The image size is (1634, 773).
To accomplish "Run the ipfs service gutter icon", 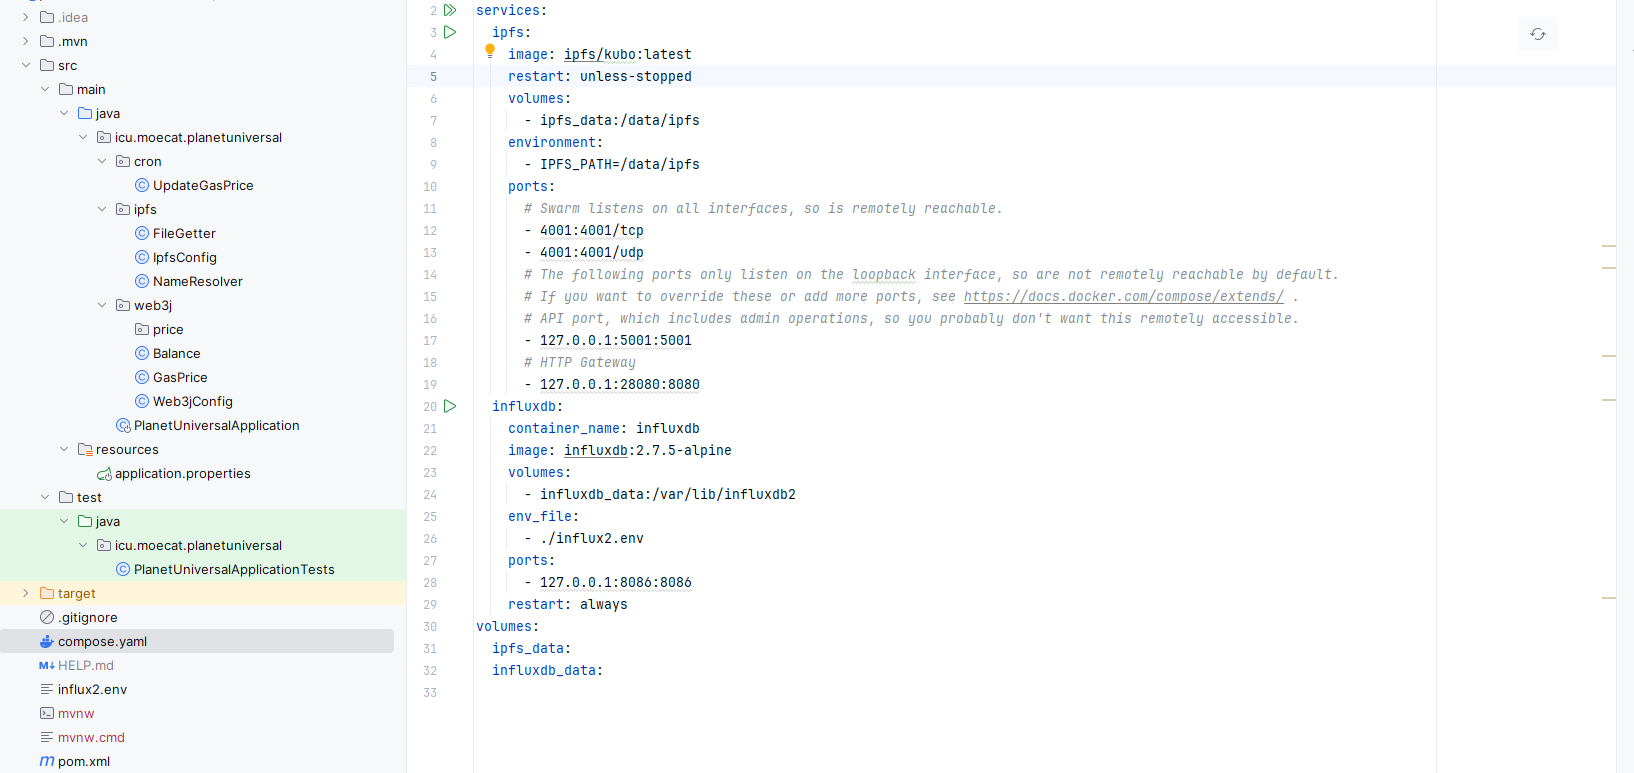I will point(450,32).
